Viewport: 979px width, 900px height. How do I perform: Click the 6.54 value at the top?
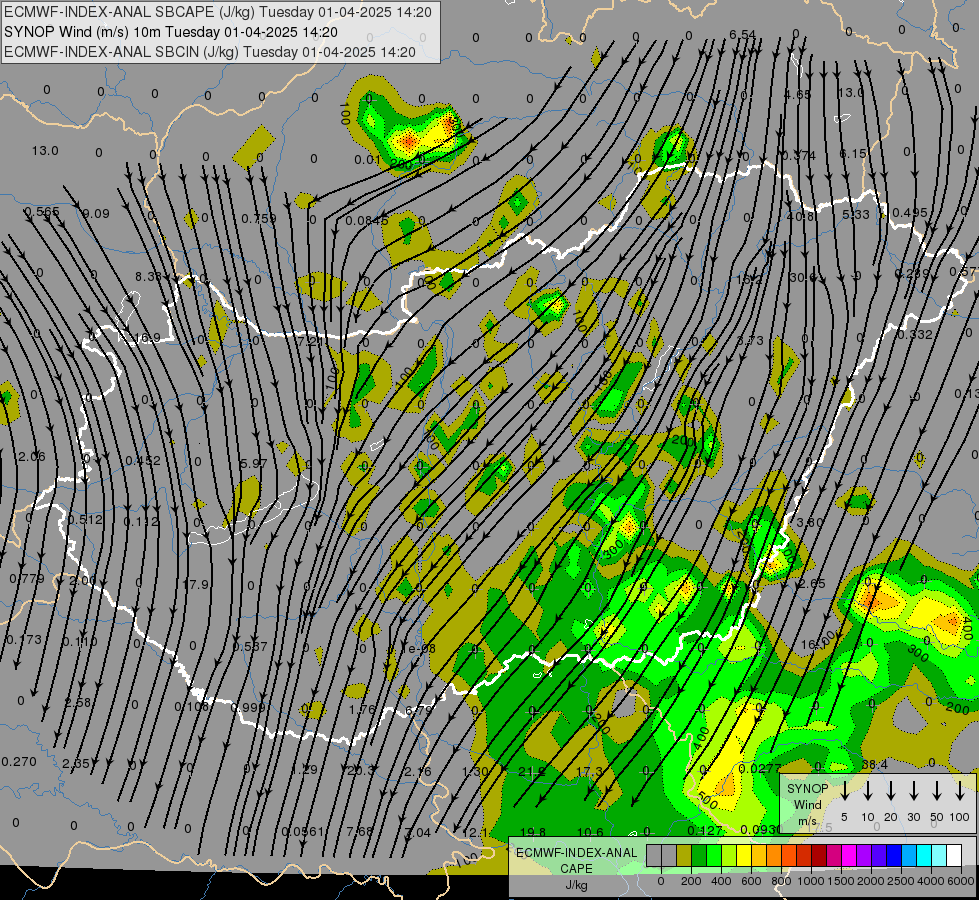point(742,35)
